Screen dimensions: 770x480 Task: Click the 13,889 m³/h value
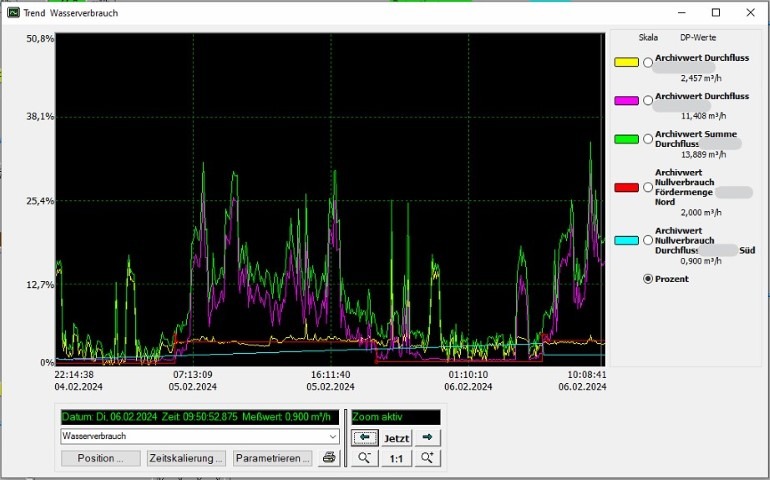[x=703, y=154]
